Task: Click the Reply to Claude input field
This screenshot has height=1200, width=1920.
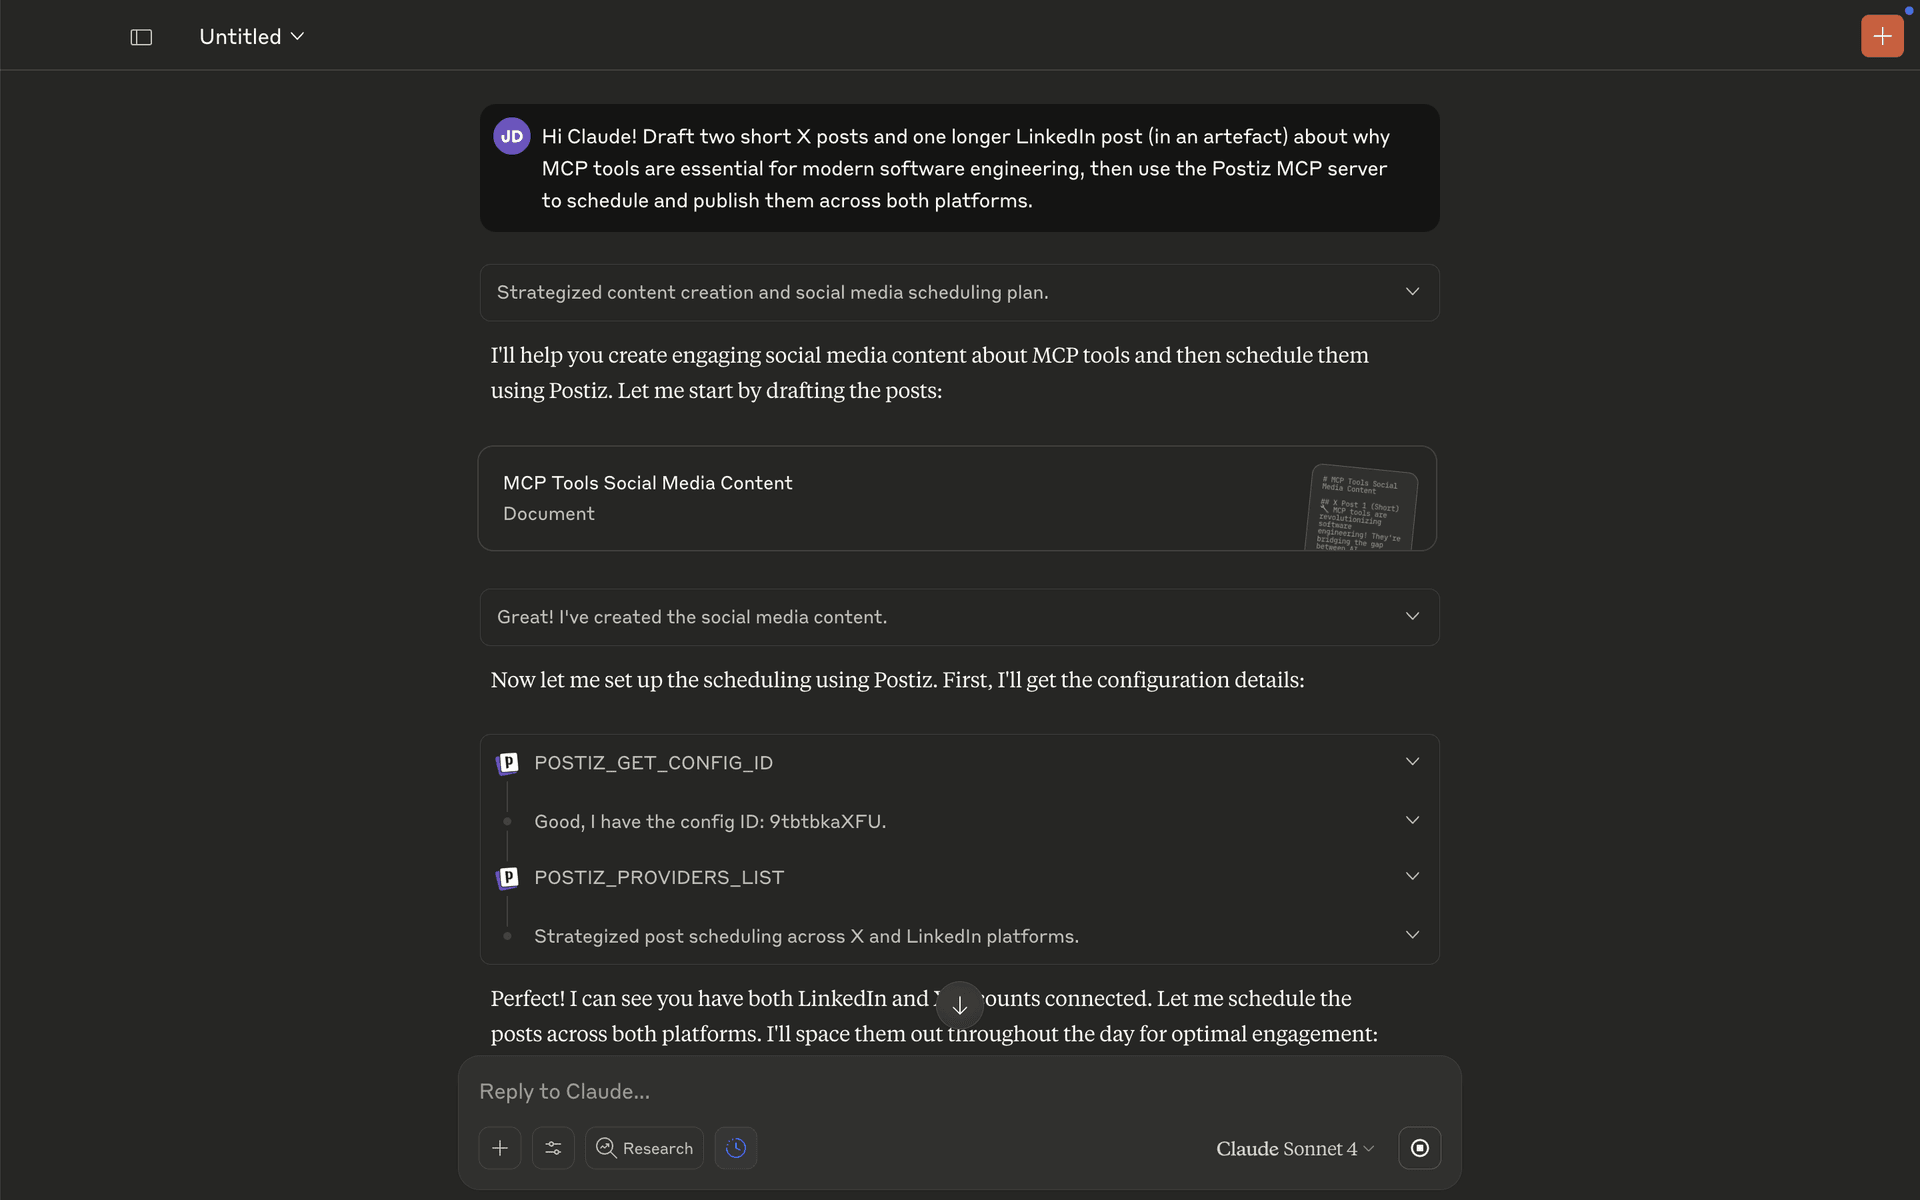Action: 900,1092
